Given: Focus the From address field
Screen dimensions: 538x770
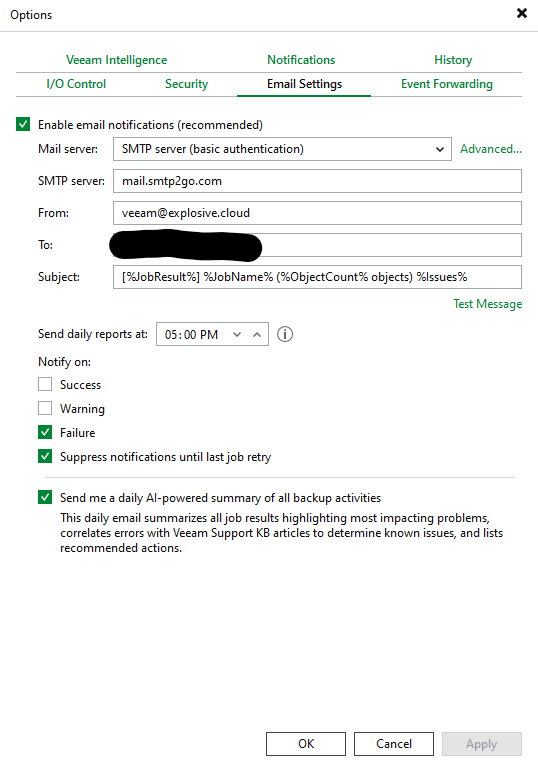Looking at the screenshot, I should click(317, 213).
